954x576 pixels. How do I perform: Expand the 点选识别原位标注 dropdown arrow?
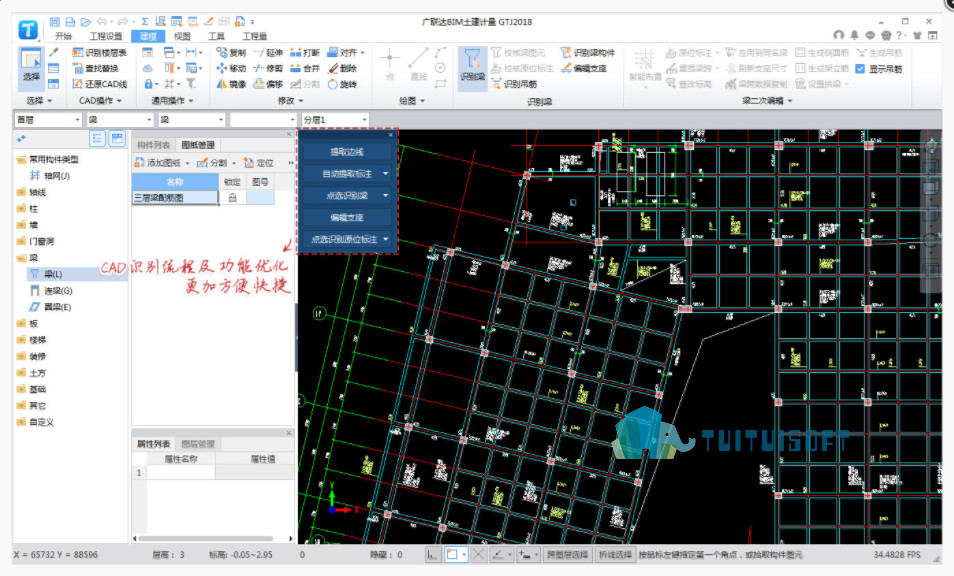(386, 240)
